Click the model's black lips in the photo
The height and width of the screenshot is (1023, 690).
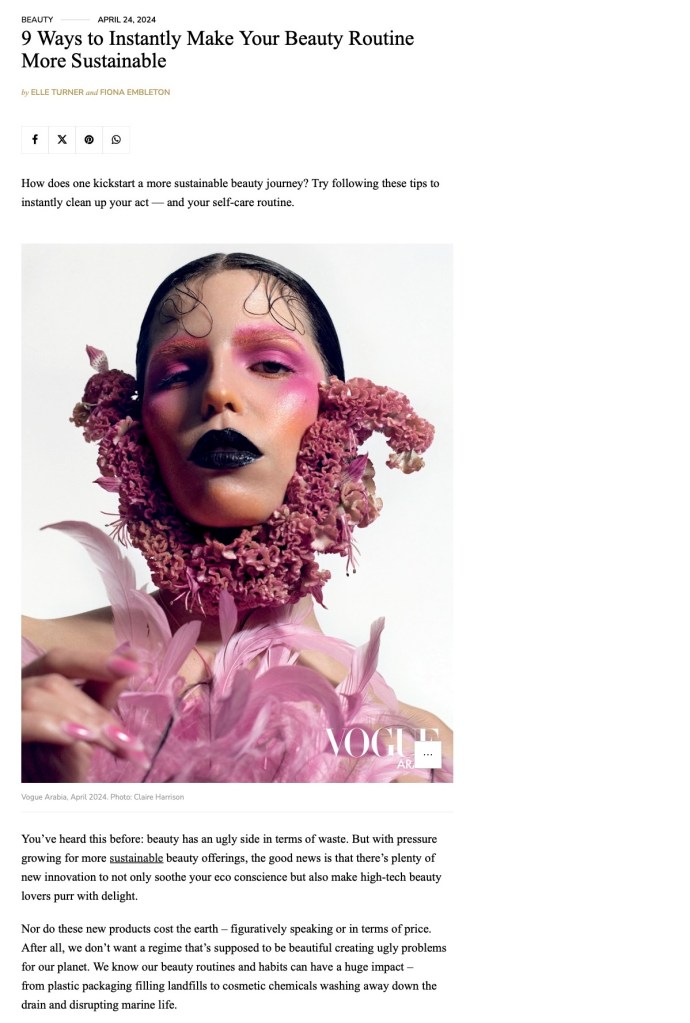225,449
